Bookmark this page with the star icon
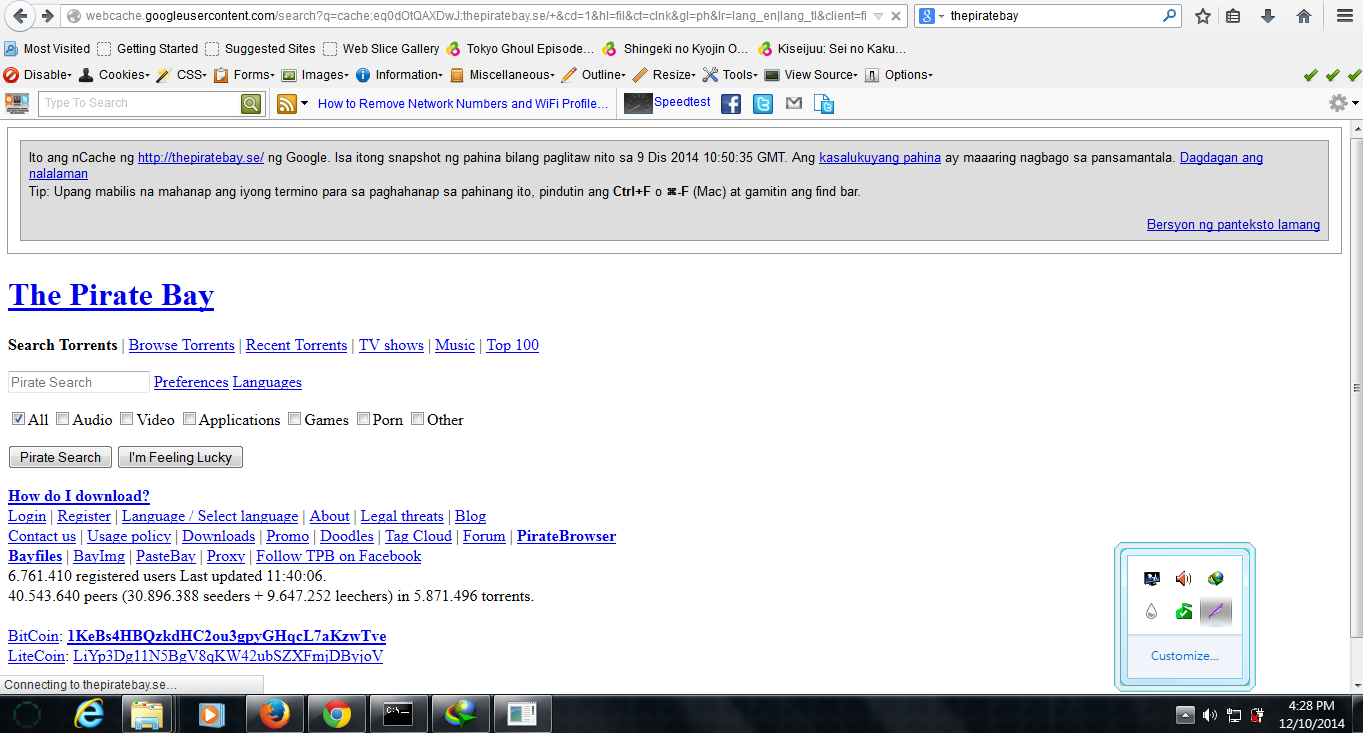The width and height of the screenshot is (1363, 733). 1203,16
